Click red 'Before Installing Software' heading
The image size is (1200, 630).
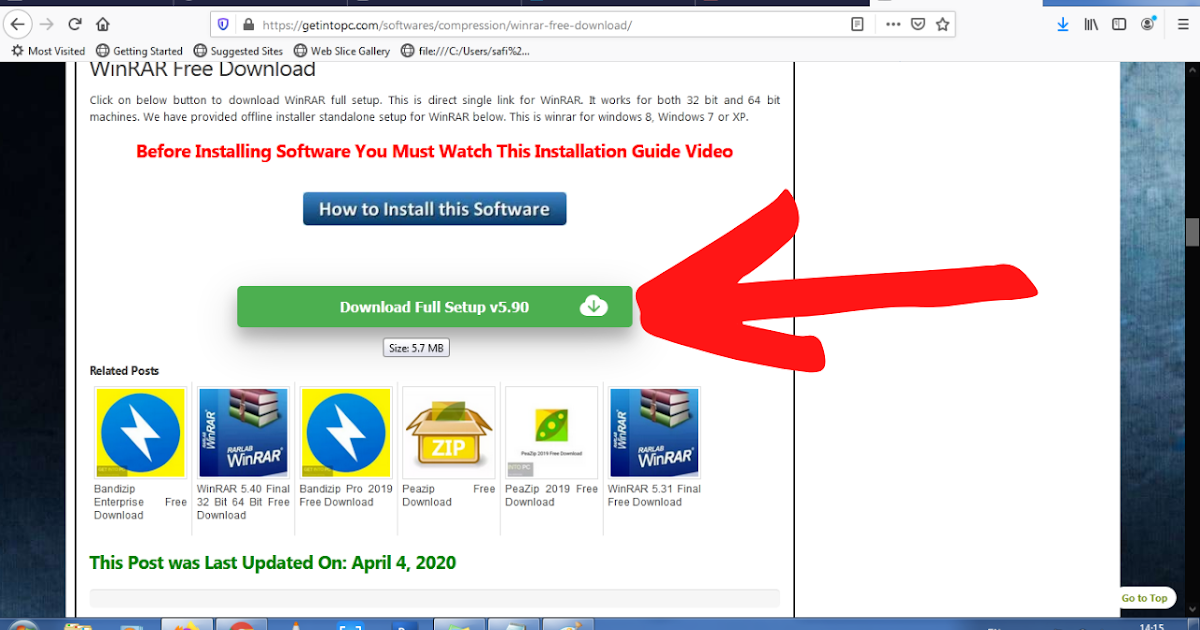point(435,152)
